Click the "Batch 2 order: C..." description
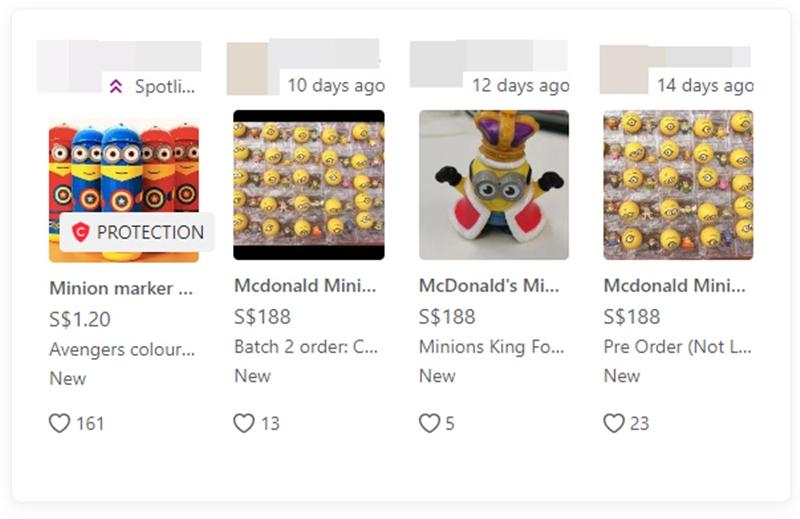 pos(305,347)
